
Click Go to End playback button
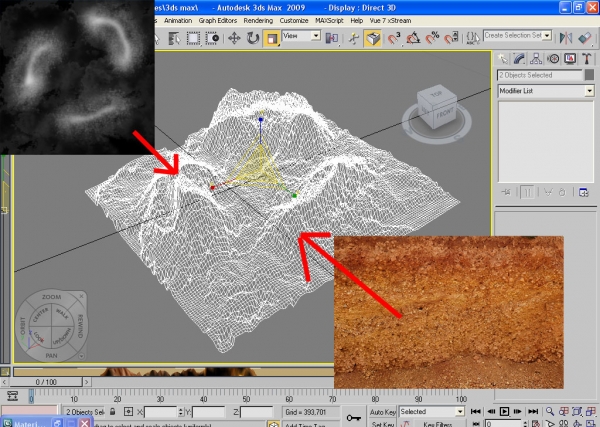pyautogui.click(x=533, y=411)
